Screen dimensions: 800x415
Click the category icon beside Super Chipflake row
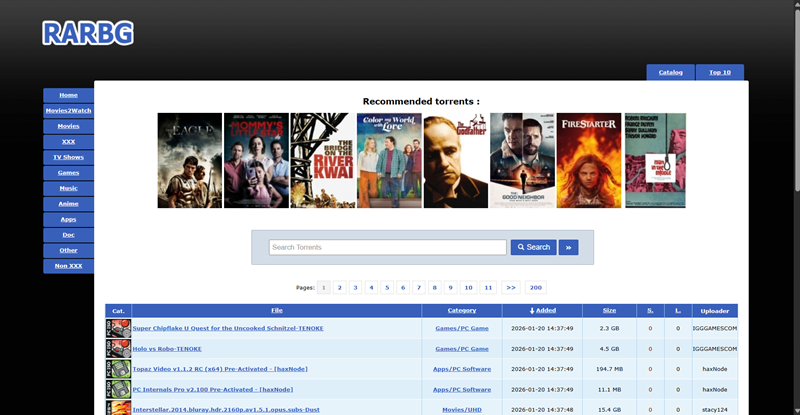118,328
